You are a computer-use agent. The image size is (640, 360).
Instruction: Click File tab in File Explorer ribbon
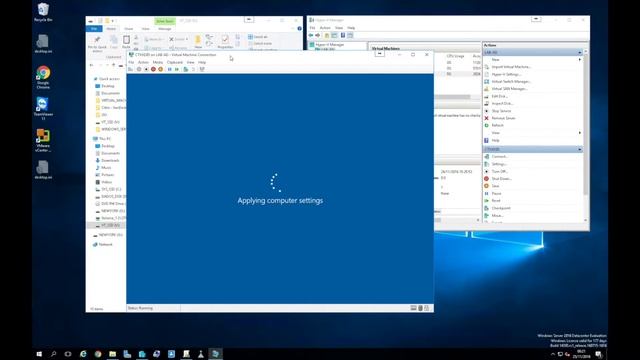pos(94,29)
